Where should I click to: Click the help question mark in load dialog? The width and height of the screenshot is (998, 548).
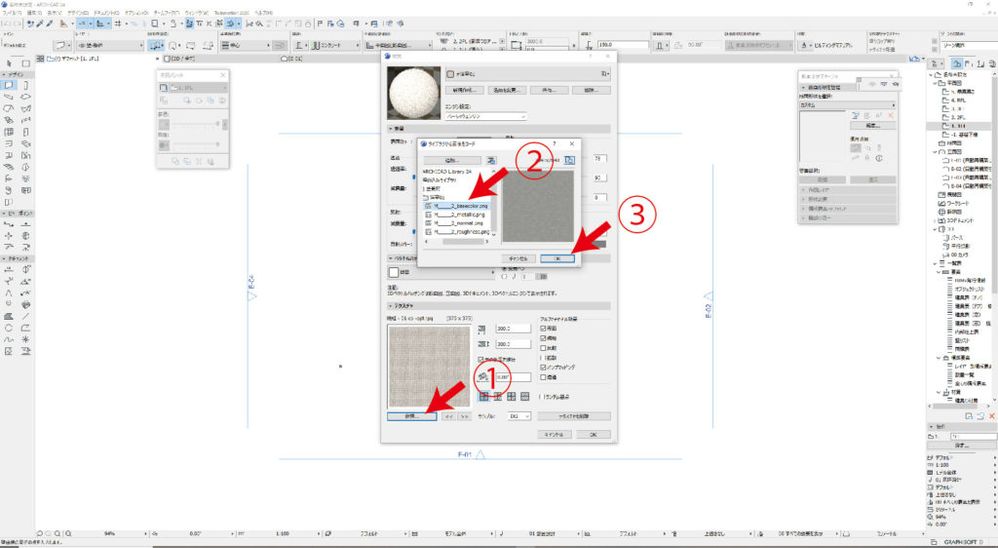pyautogui.click(x=554, y=144)
